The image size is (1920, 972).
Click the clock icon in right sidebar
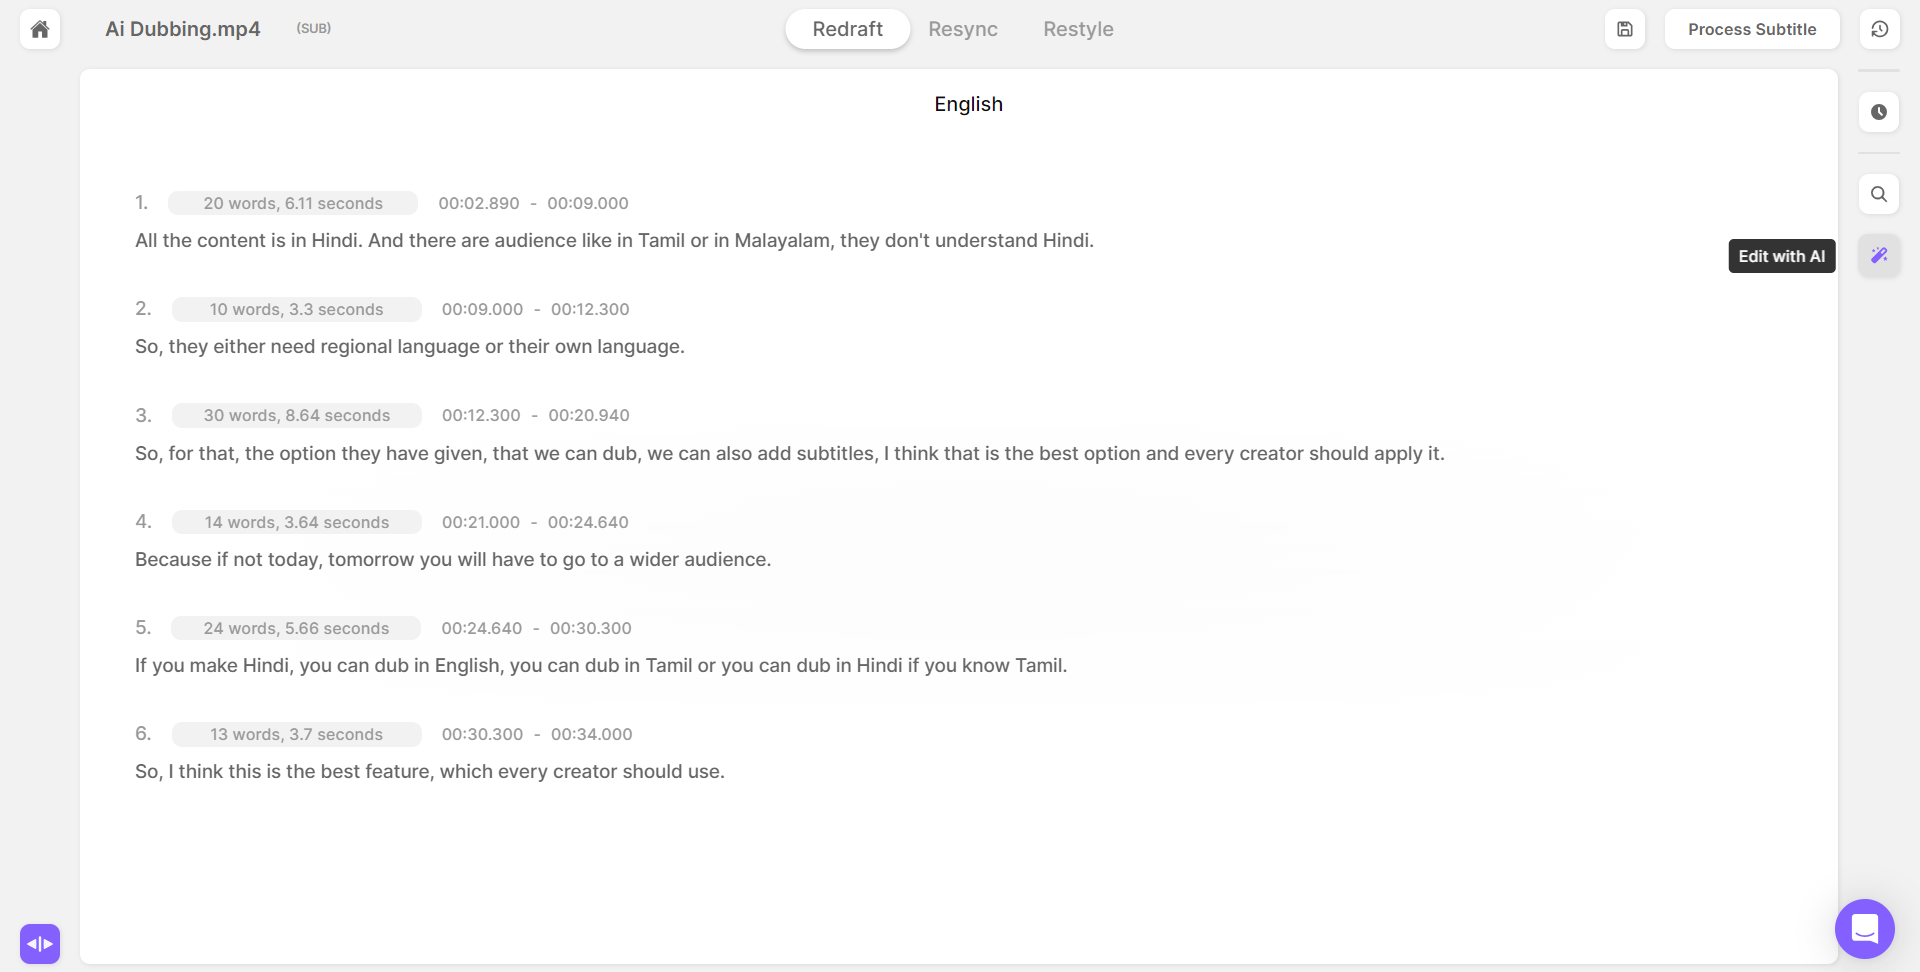coord(1880,112)
